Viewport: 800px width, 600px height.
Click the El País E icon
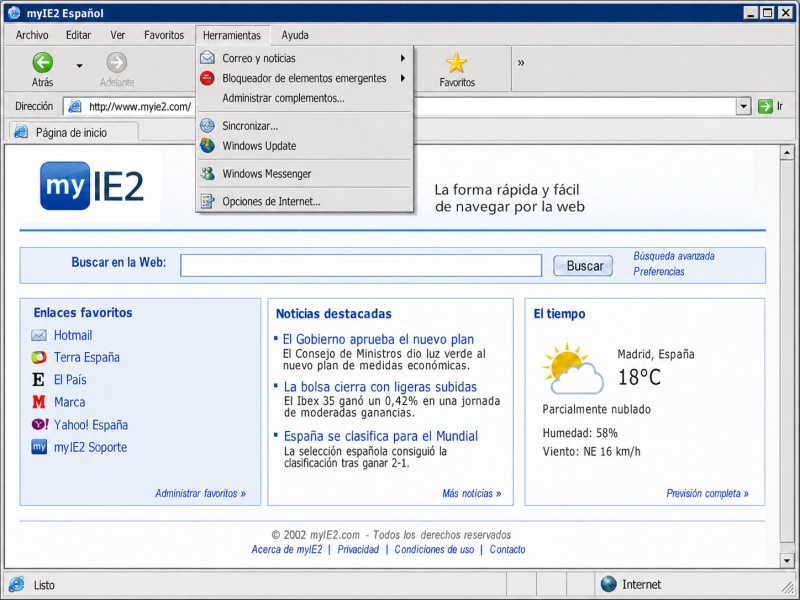pos(38,380)
